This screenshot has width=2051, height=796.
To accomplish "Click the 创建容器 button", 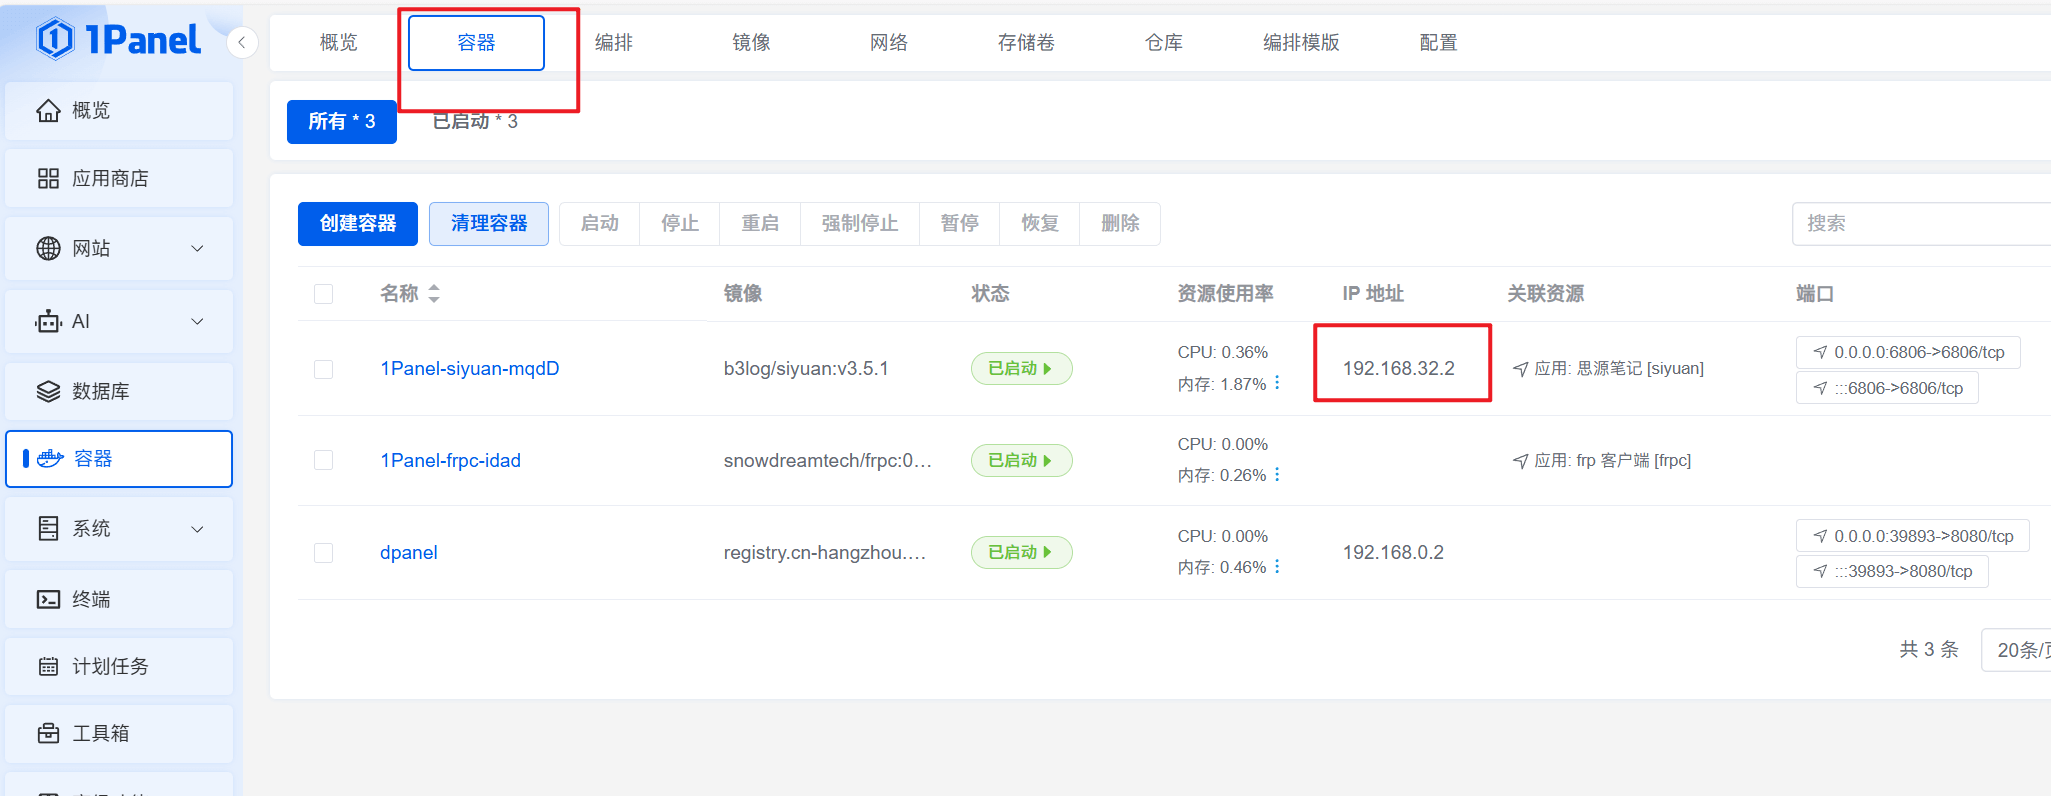I will pos(357,224).
